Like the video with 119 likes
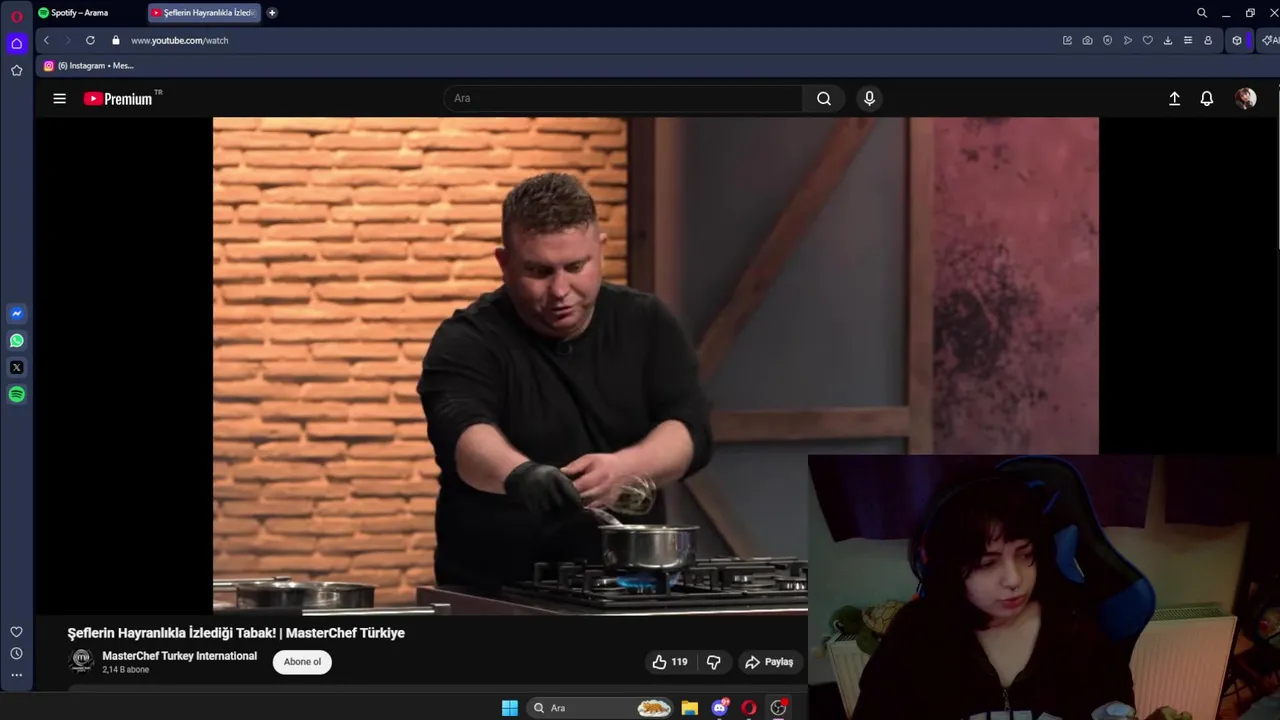 click(670, 662)
